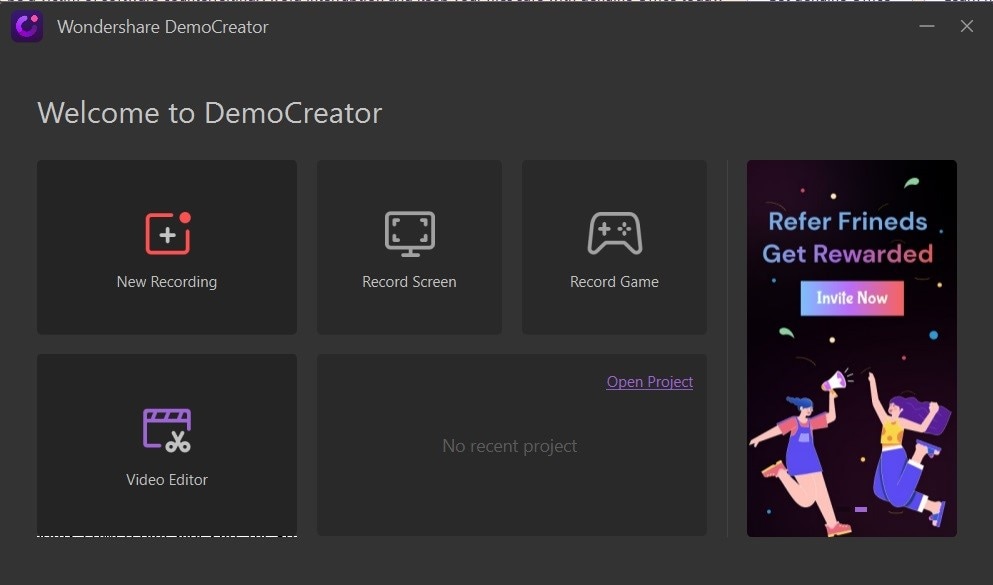Click the Open Project link
Screen dimensions: 993x585
pos(650,382)
